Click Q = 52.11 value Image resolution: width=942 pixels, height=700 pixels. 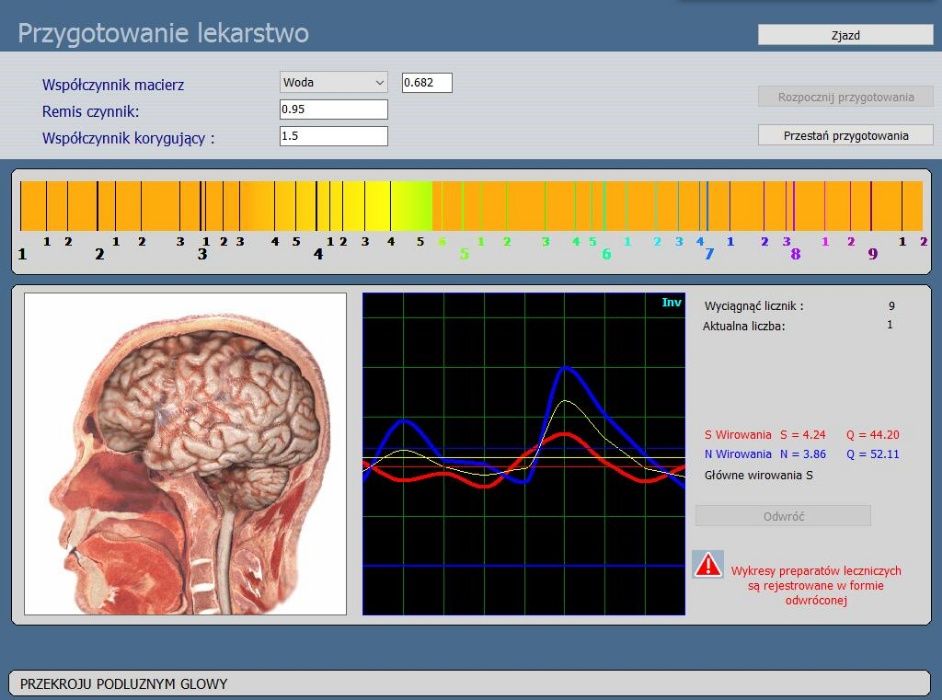point(872,454)
